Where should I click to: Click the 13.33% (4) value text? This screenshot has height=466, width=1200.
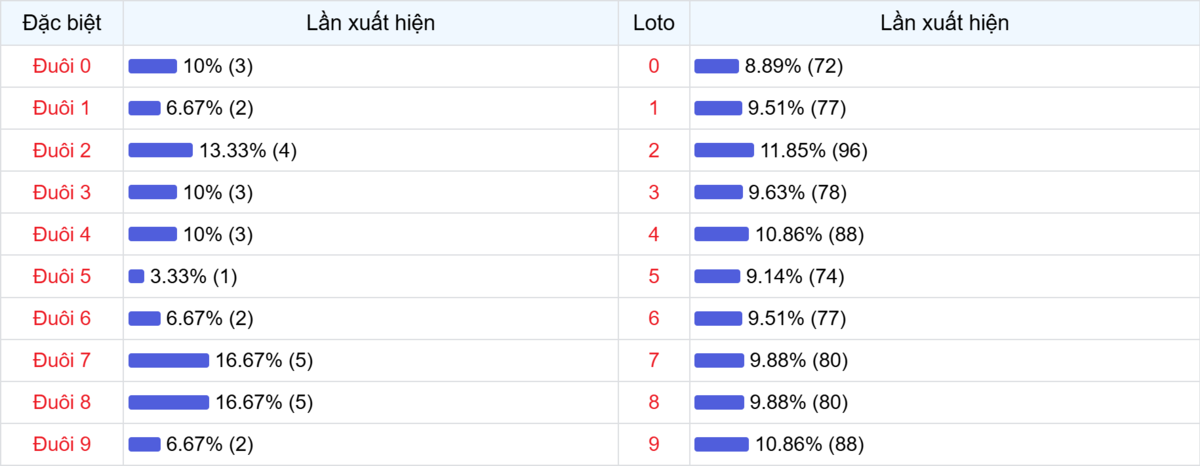(248, 150)
